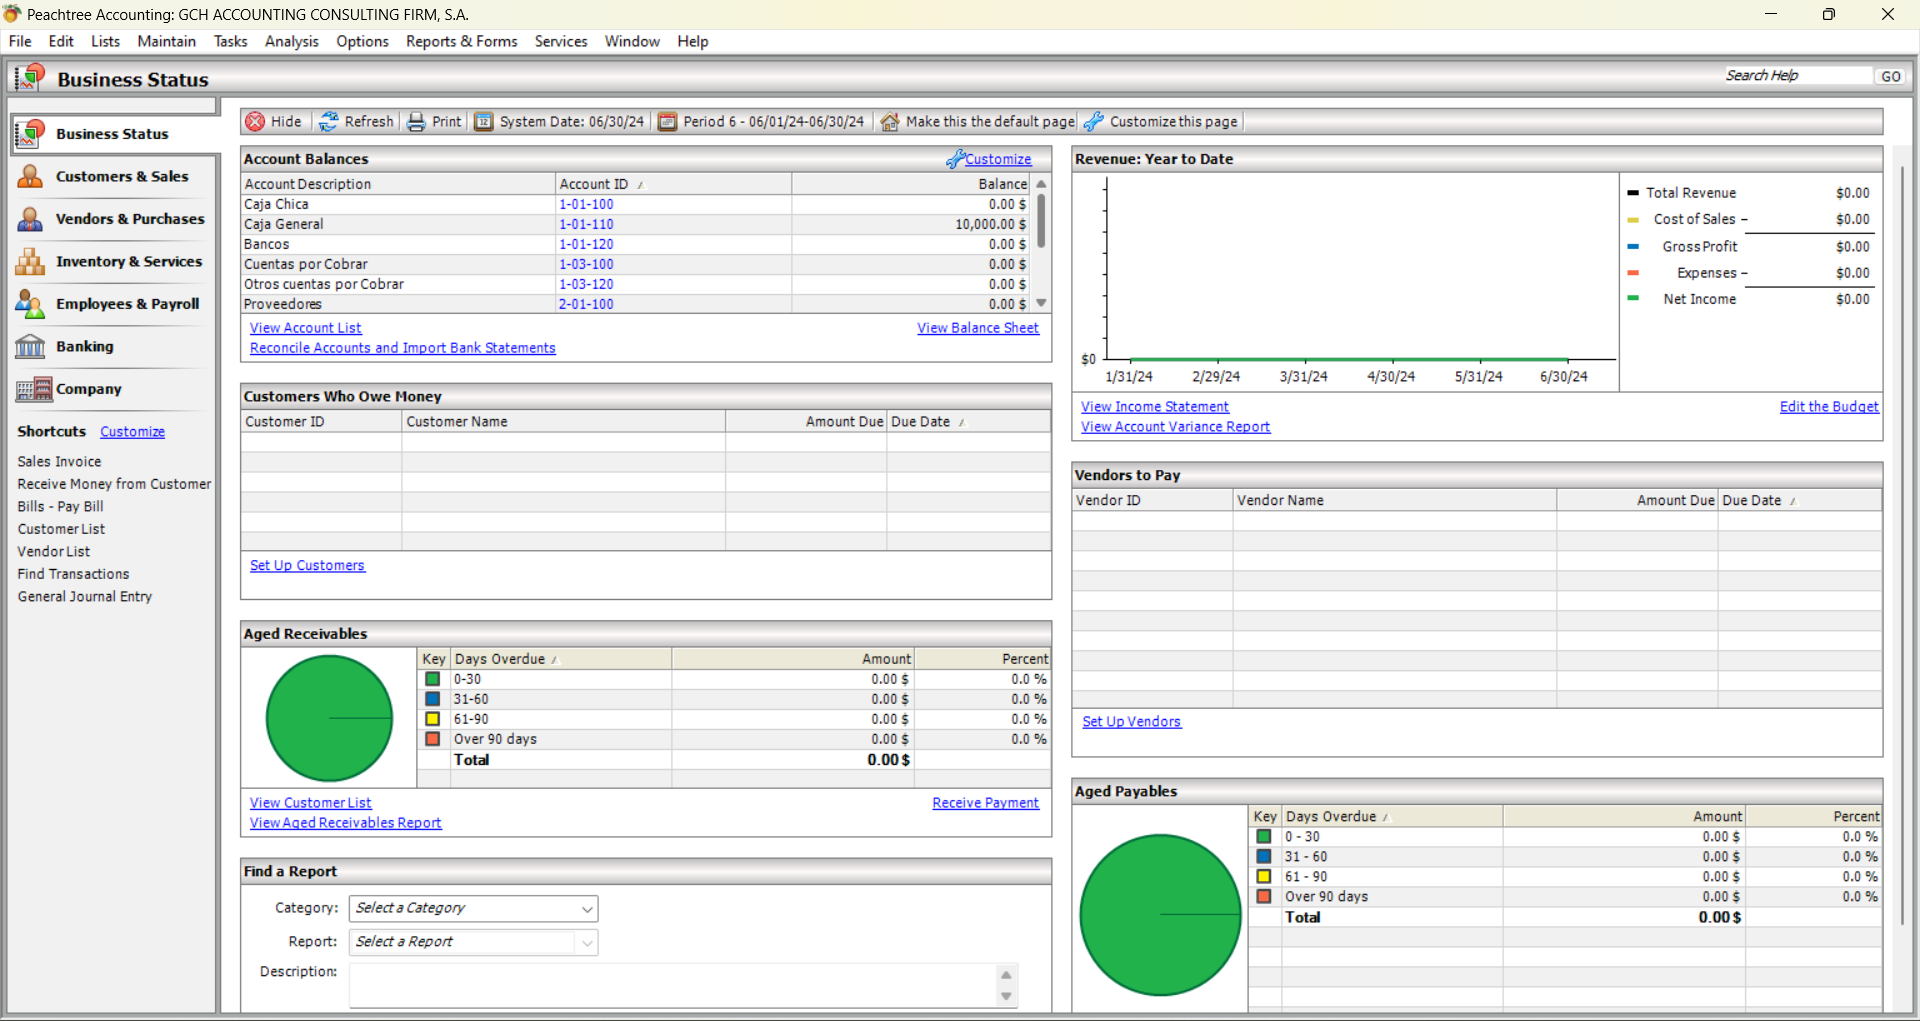Open account ID 1-01-110 link
Screen dimensions: 1920x1021
pyautogui.click(x=586, y=225)
